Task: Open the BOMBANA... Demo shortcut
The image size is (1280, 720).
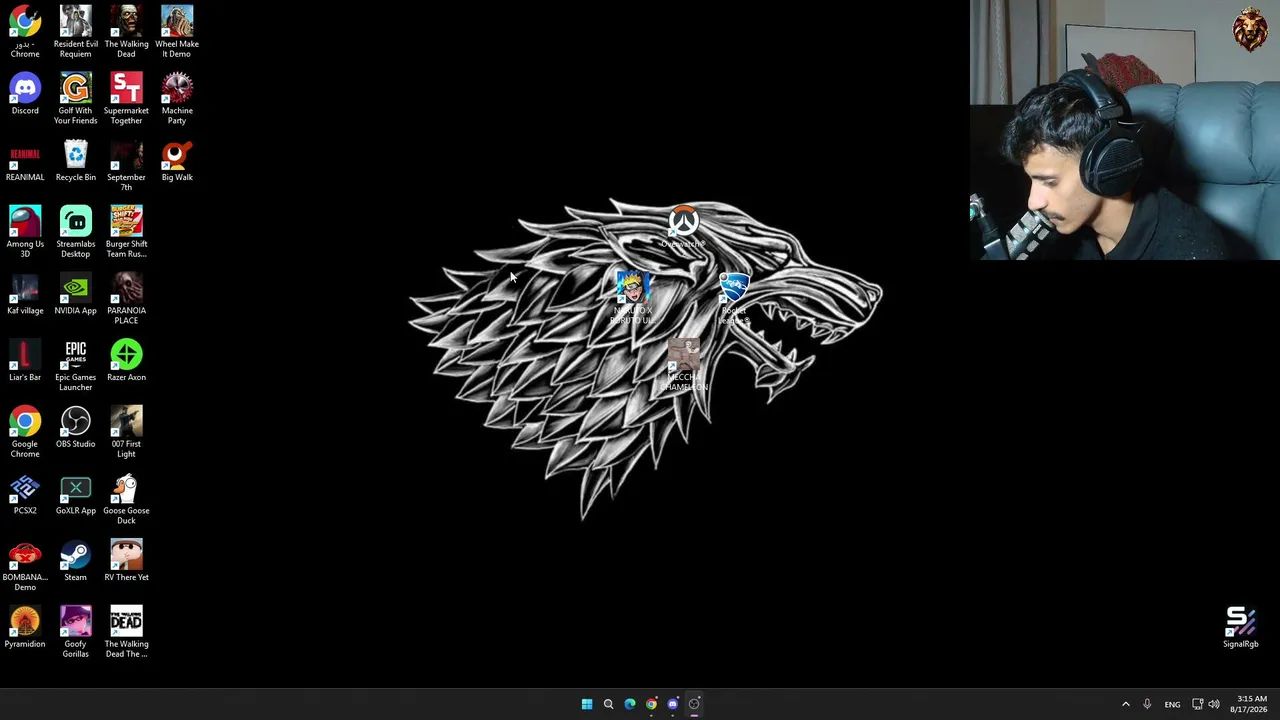Action: pos(25,565)
